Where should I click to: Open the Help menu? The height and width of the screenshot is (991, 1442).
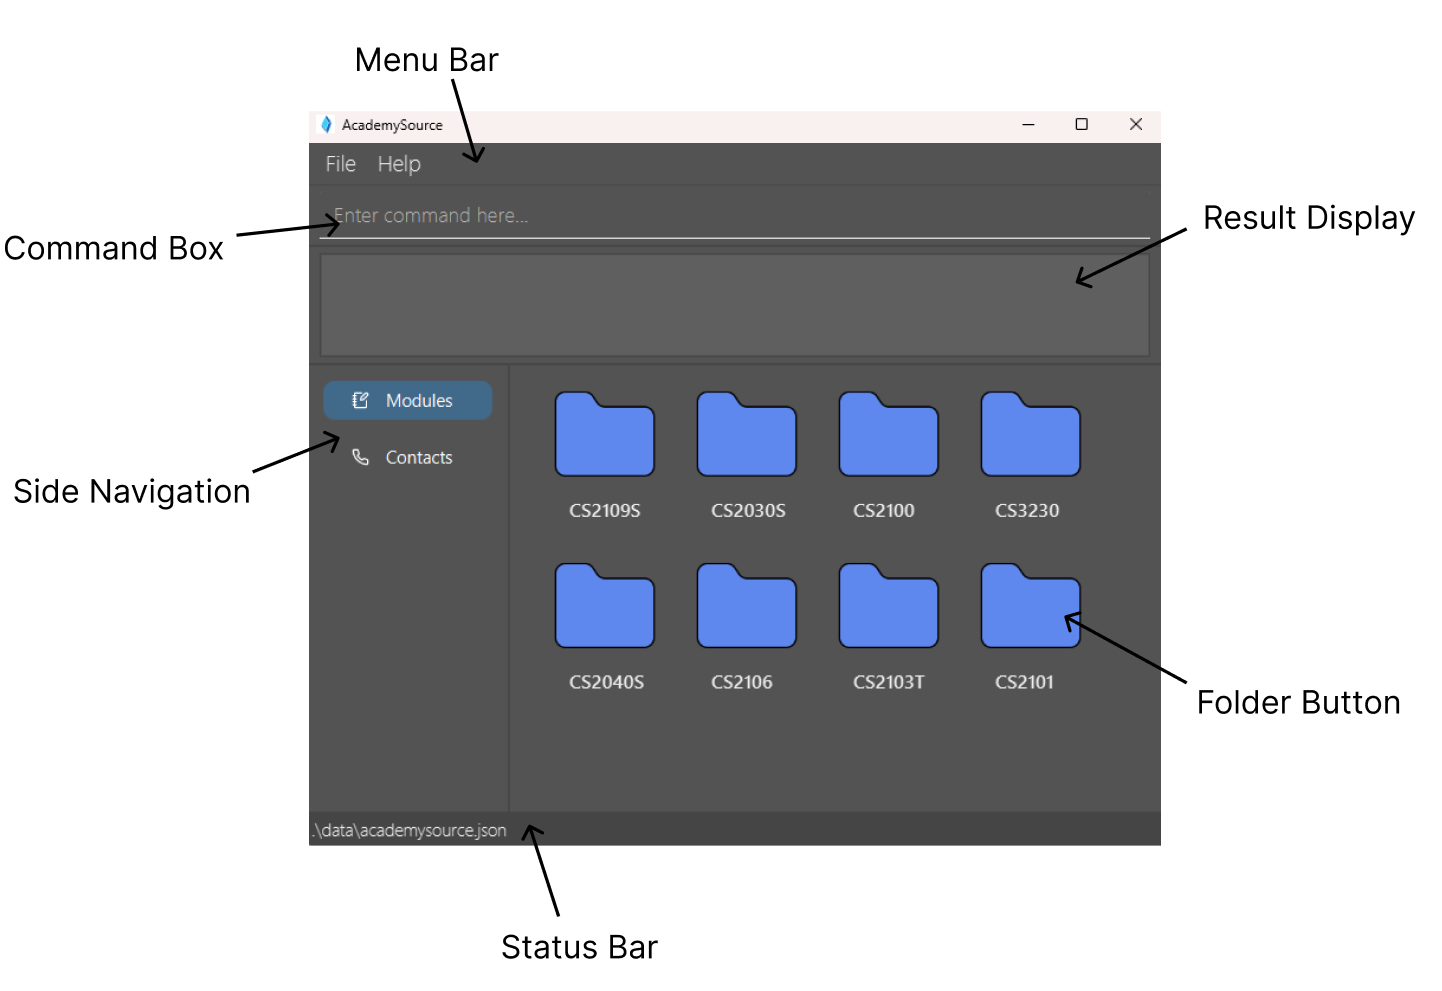coord(399,163)
